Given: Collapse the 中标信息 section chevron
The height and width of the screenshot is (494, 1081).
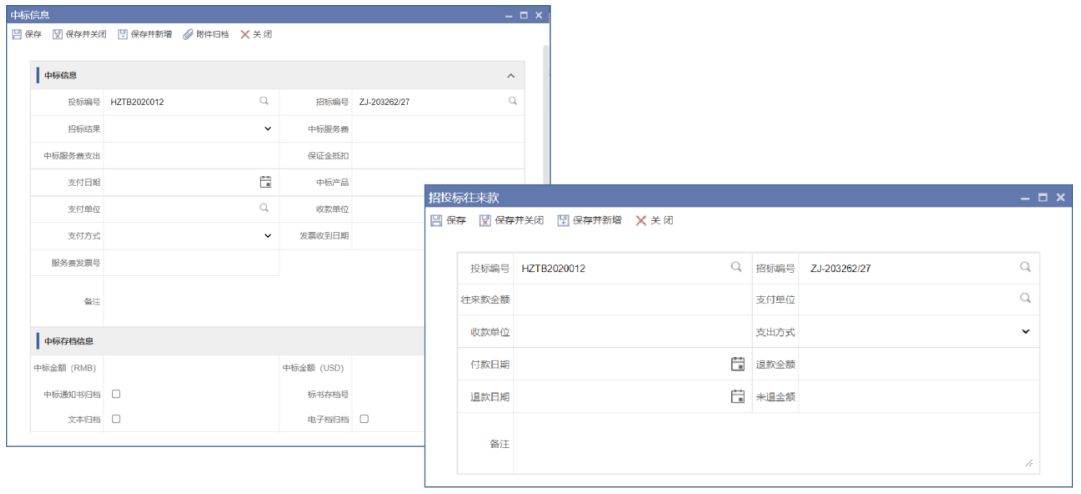Looking at the screenshot, I should pyautogui.click(x=511, y=76).
